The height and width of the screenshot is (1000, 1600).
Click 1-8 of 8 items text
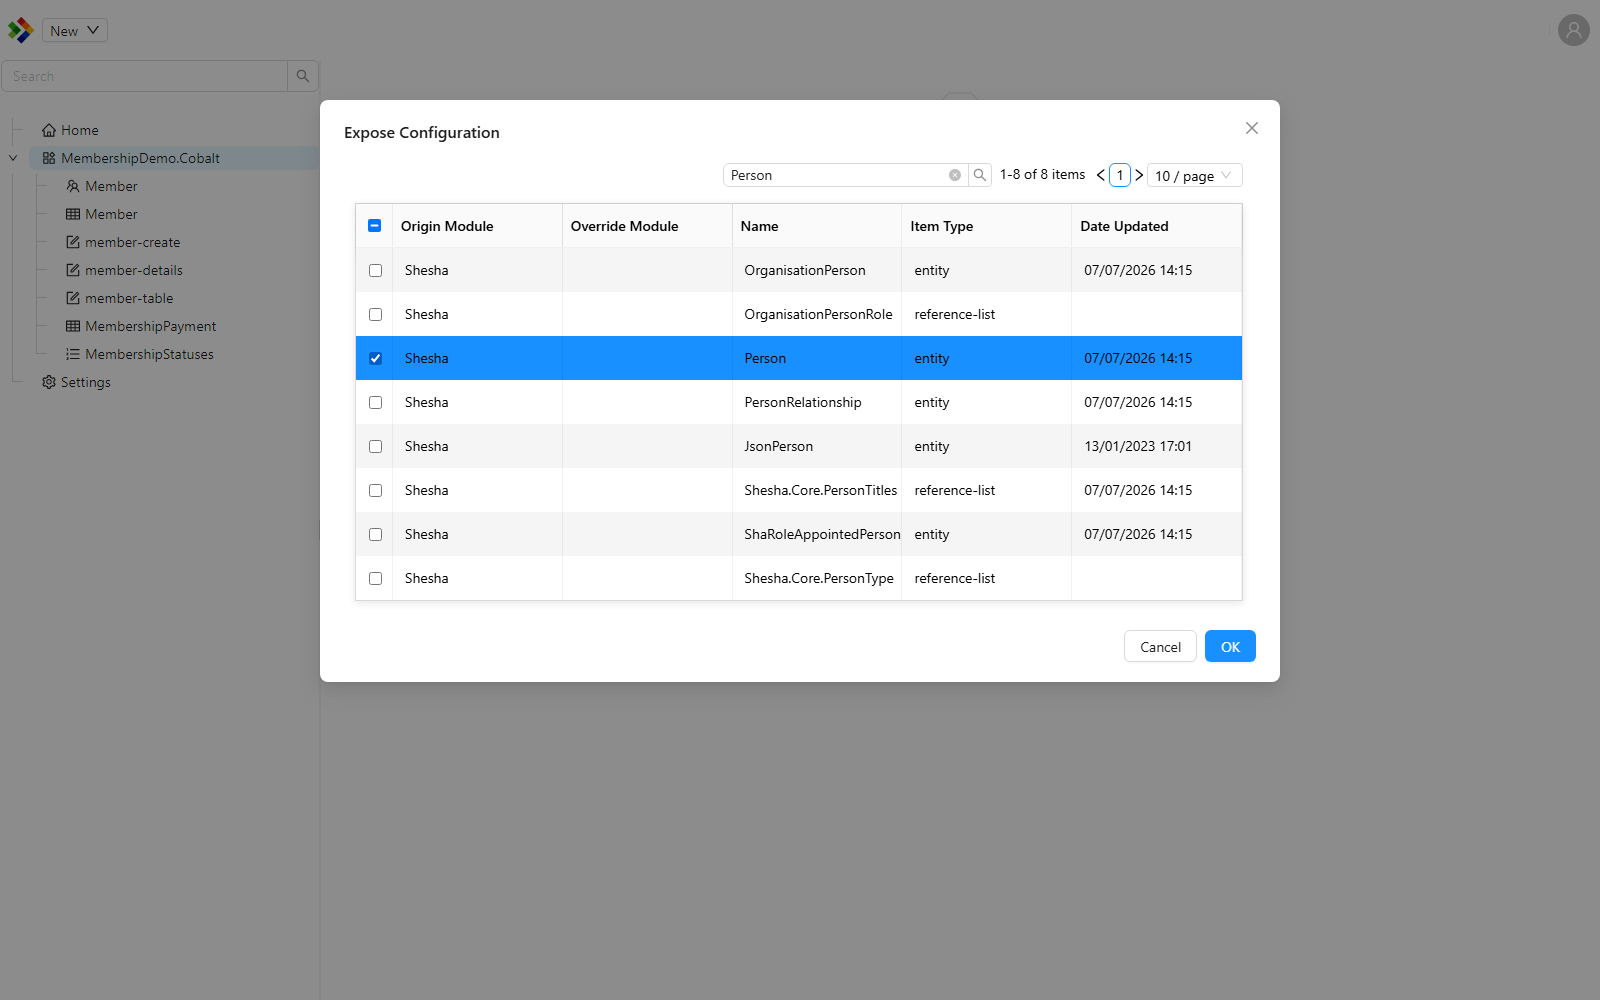[1042, 175]
